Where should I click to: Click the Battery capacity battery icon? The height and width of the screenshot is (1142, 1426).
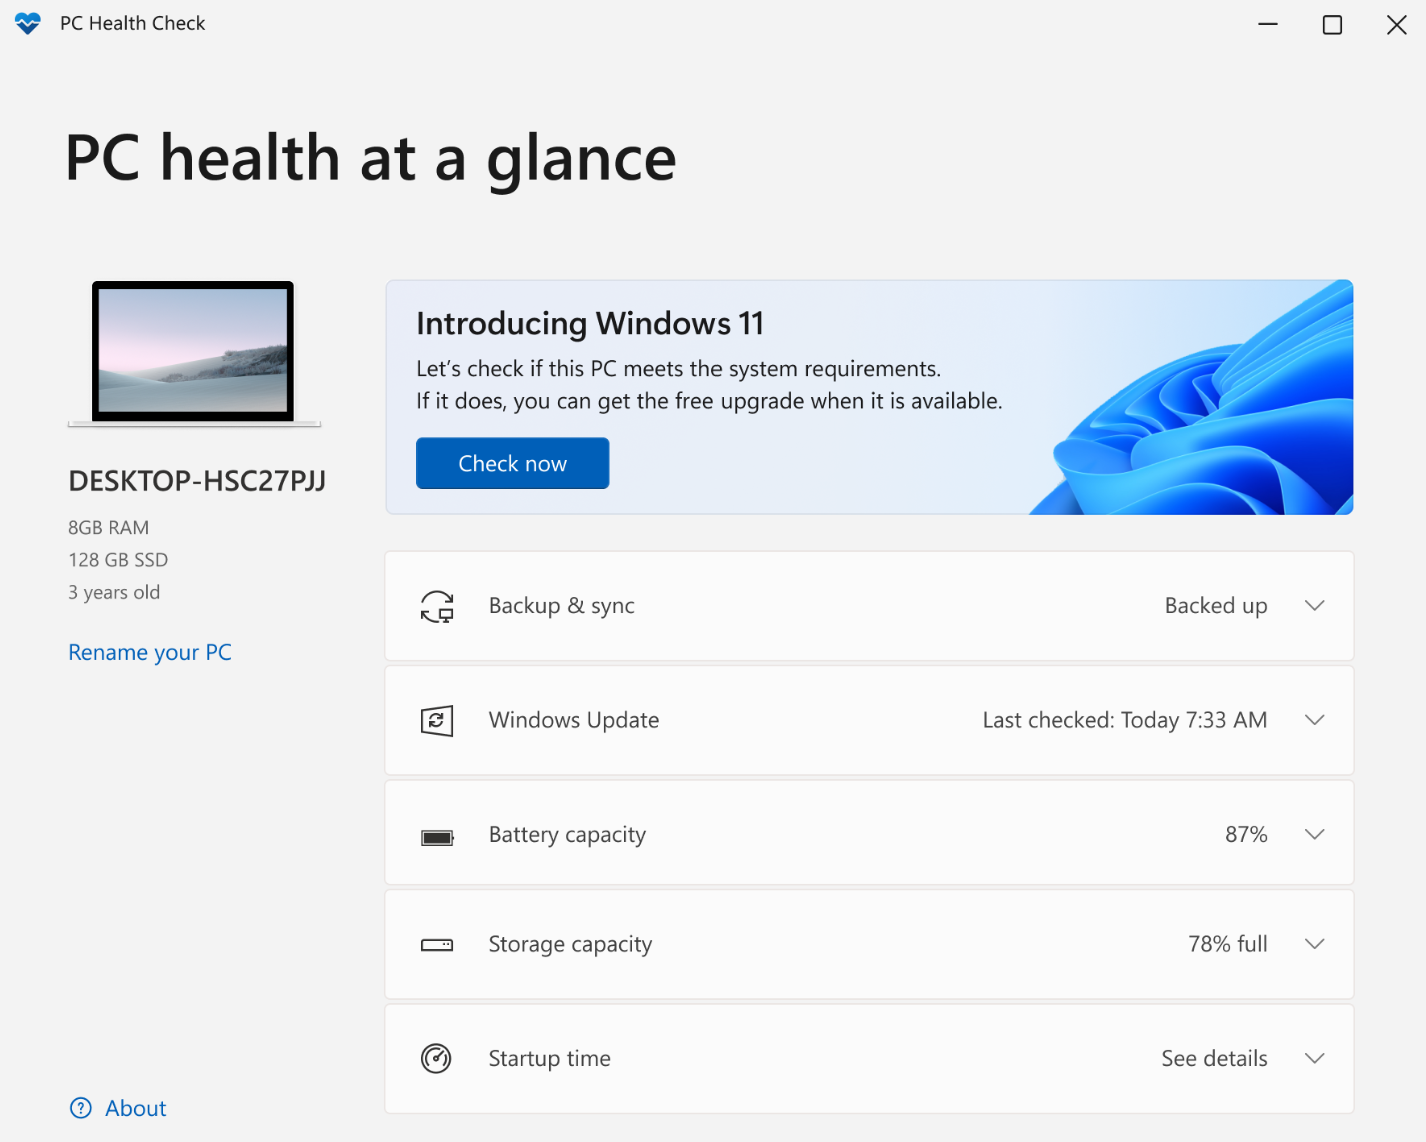(437, 835)
